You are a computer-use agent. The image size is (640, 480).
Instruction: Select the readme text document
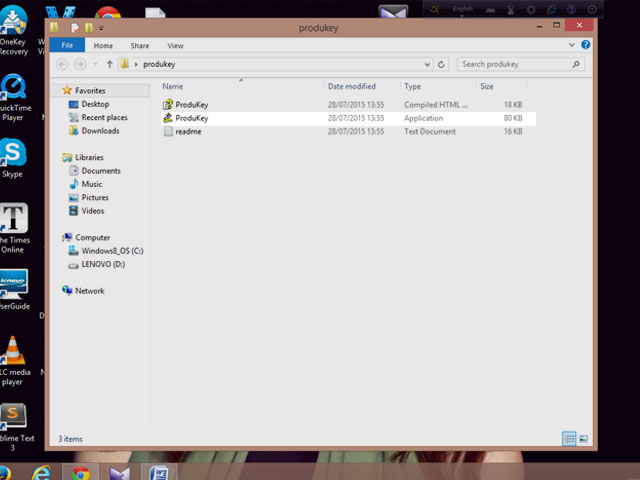[x=348, y=131]
